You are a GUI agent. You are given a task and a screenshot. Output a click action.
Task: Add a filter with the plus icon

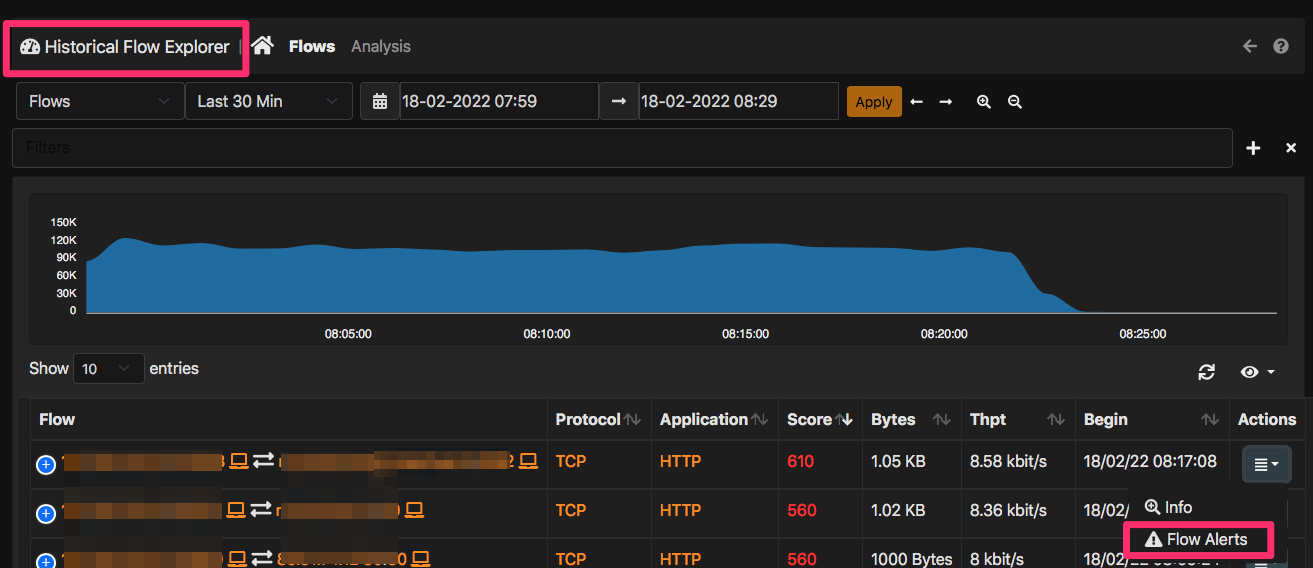pyautogui.click(x=1253, y=148)
